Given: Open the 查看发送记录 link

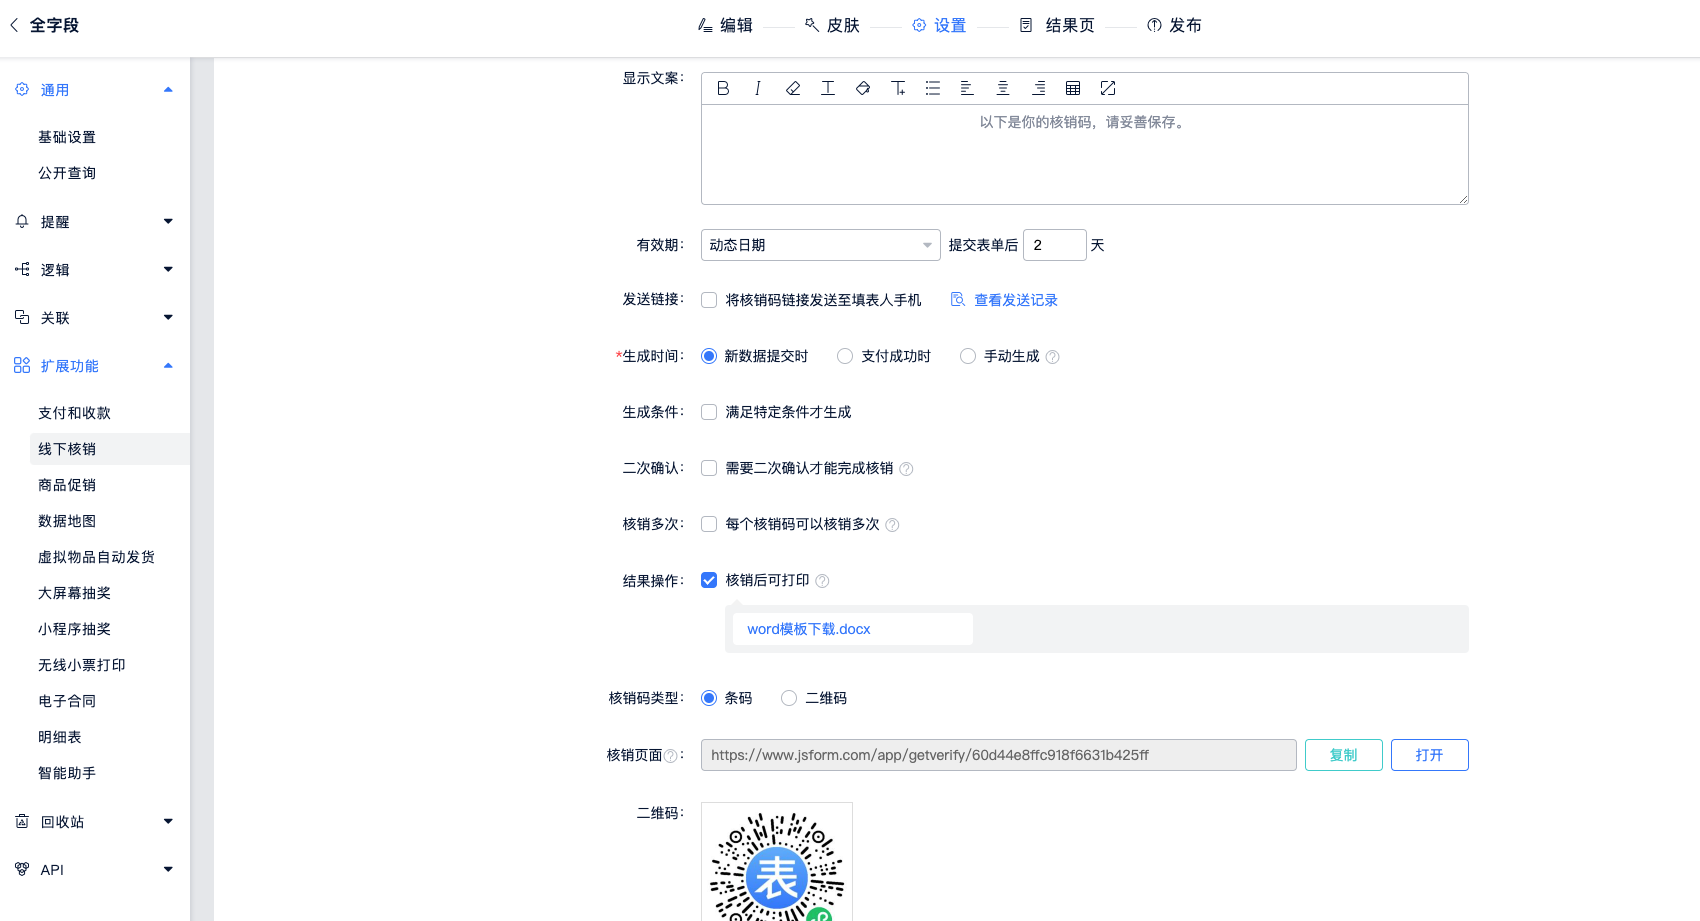Looking at the screenshot, I should pos(1015,300).
